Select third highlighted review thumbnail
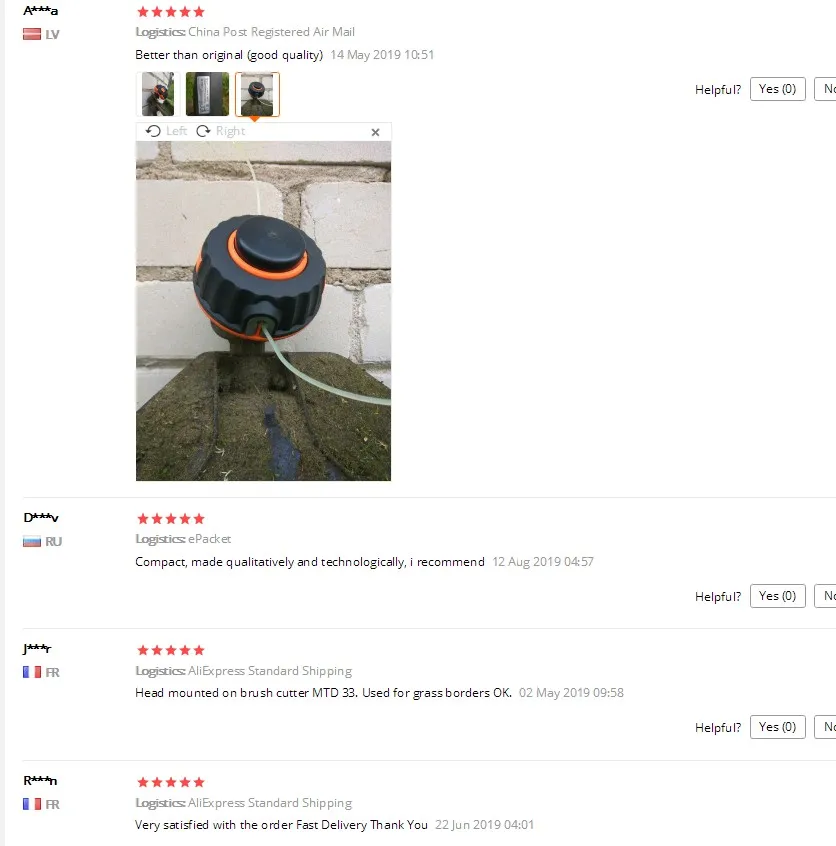The width and height of the screenshot is (836, 846). 257,94
